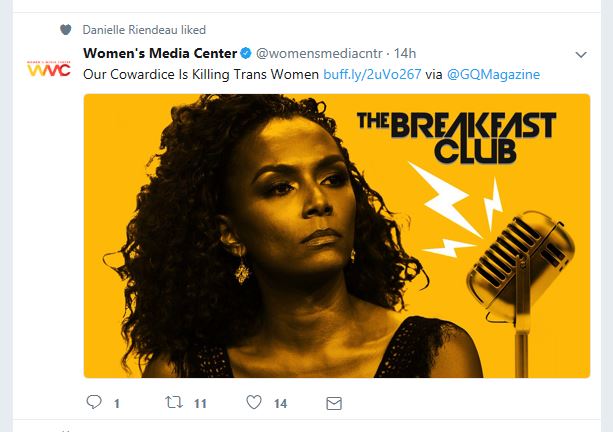Click the reply count of 1
613x432 pixels.
click(116, 404)
